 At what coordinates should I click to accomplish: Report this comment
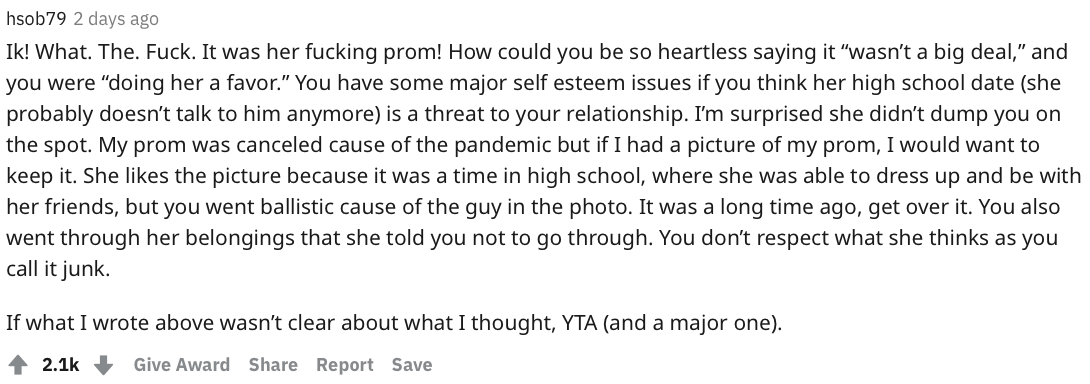344,365
